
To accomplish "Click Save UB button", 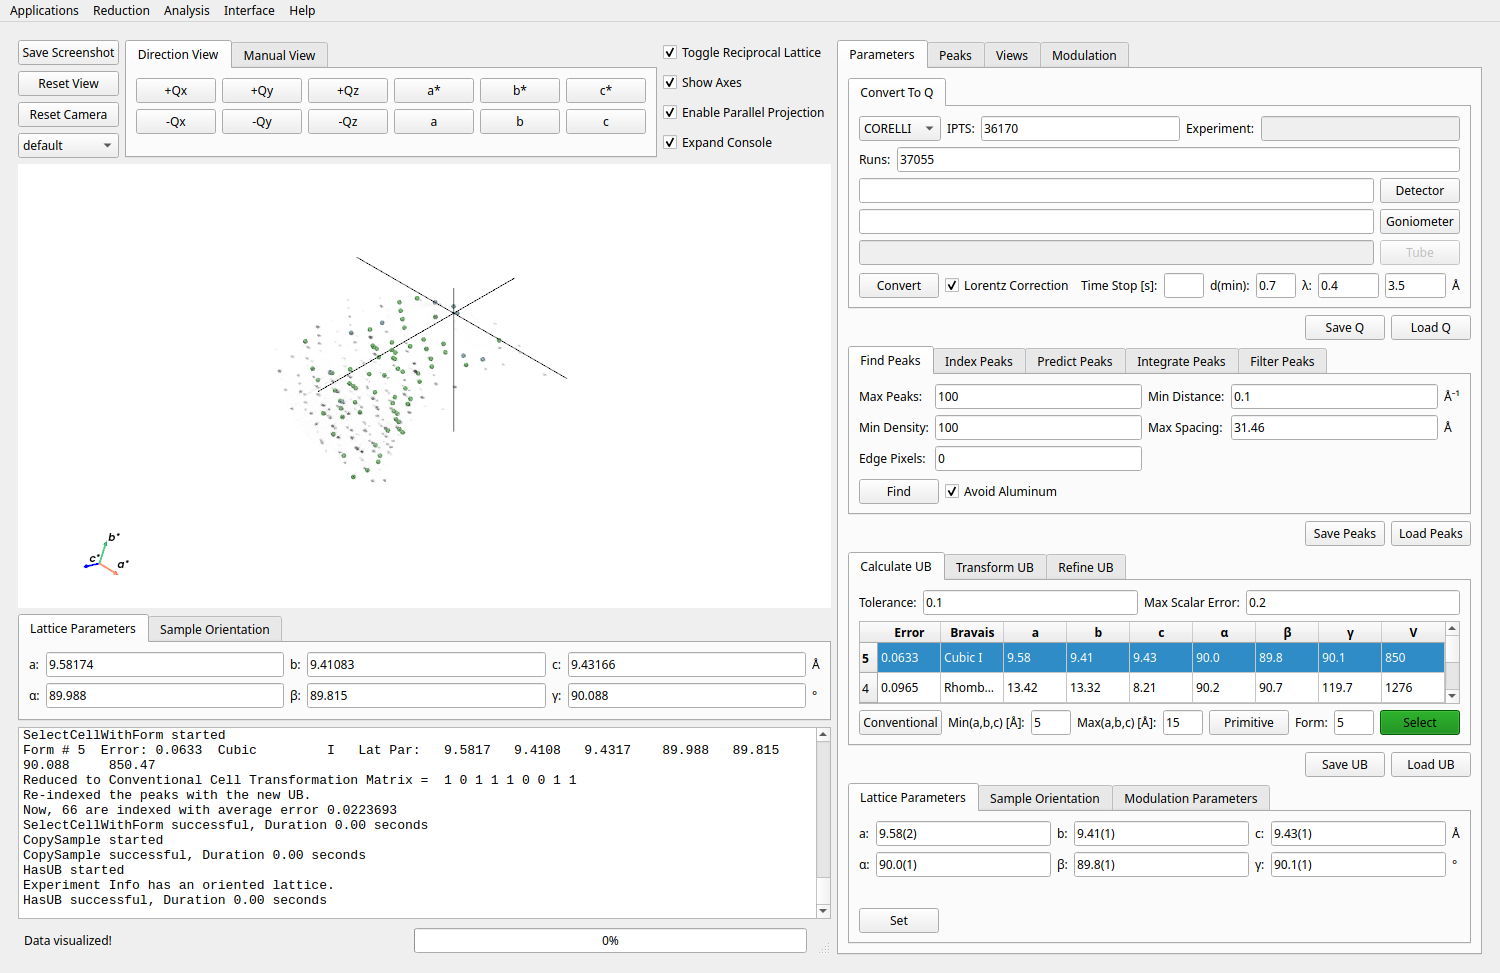I will (x=1345, y=765).
